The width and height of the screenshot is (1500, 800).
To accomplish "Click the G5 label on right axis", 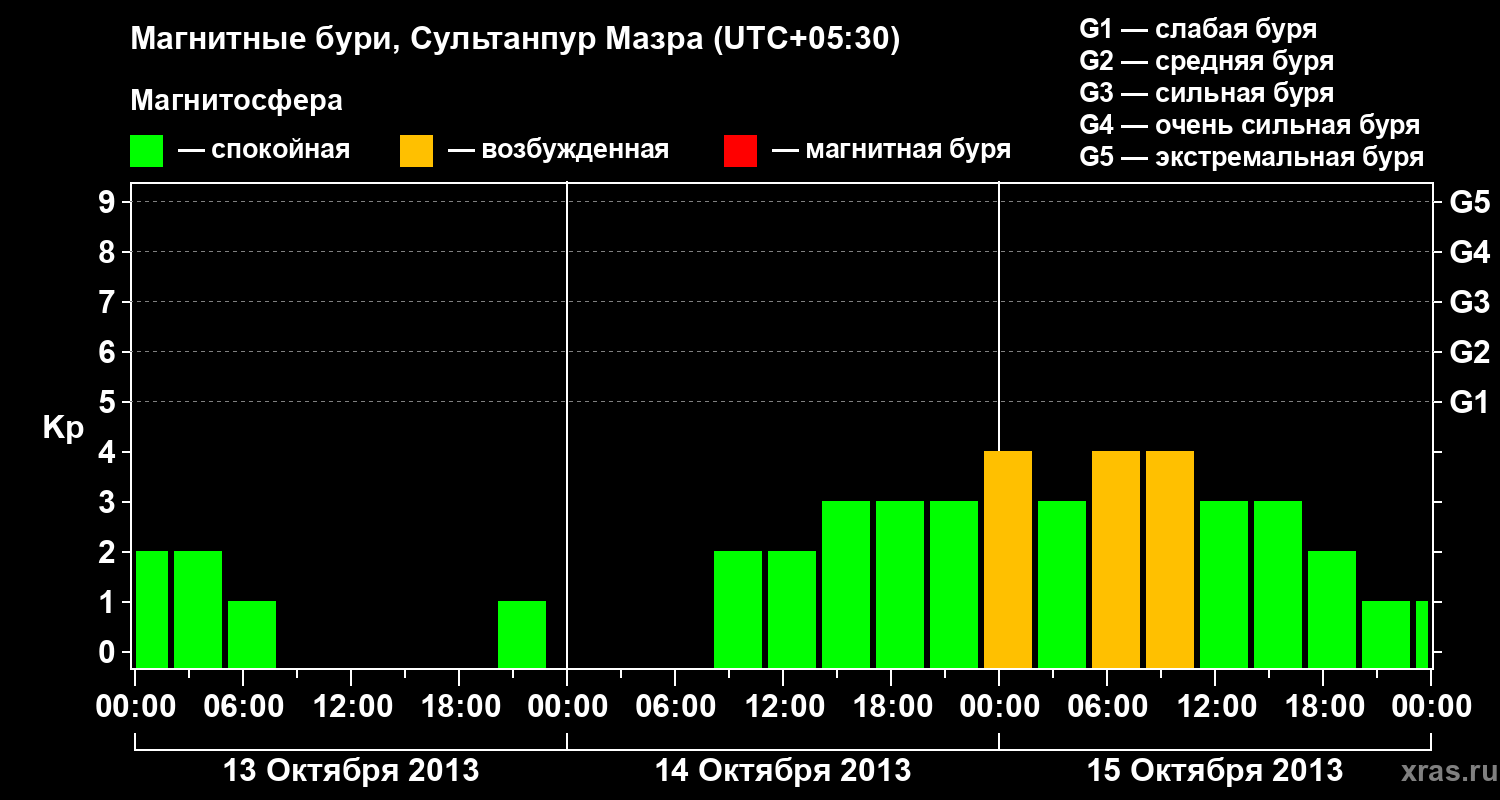I will tap(1469, 203).
